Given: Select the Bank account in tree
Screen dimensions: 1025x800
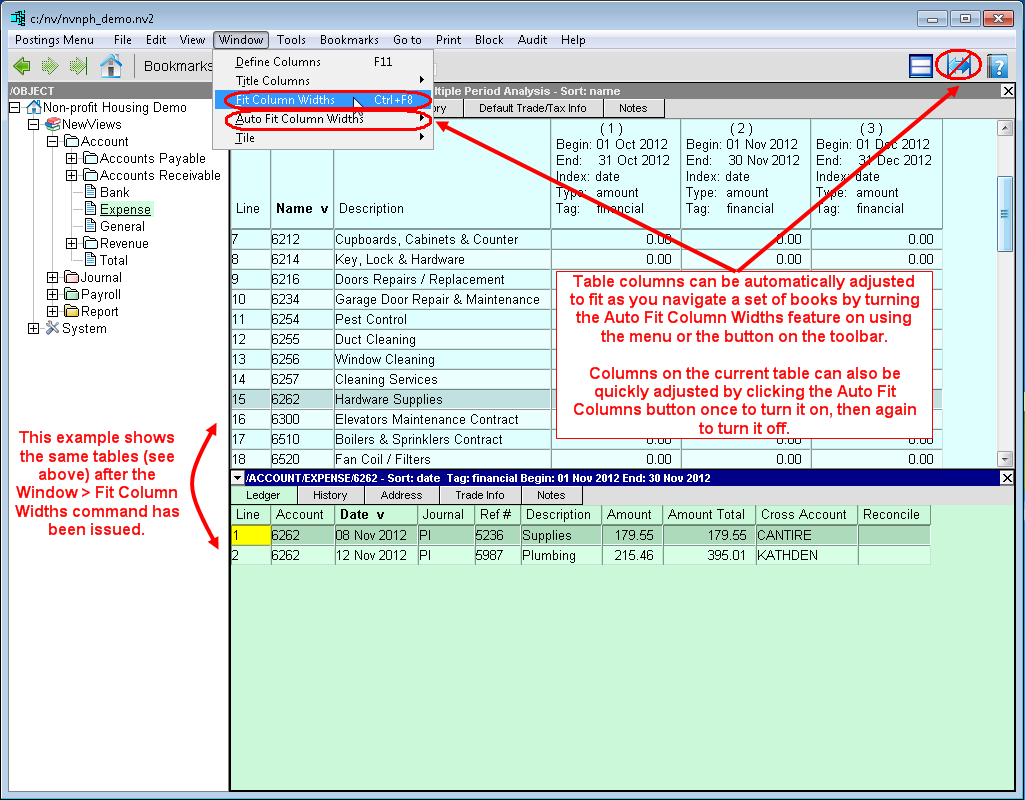Looking at the screenshot, I should 114,192.
